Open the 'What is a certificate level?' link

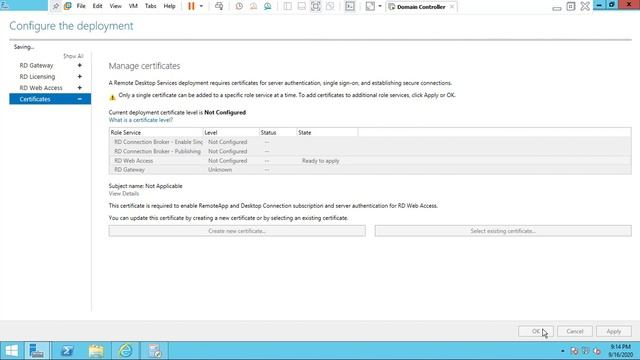140,120
